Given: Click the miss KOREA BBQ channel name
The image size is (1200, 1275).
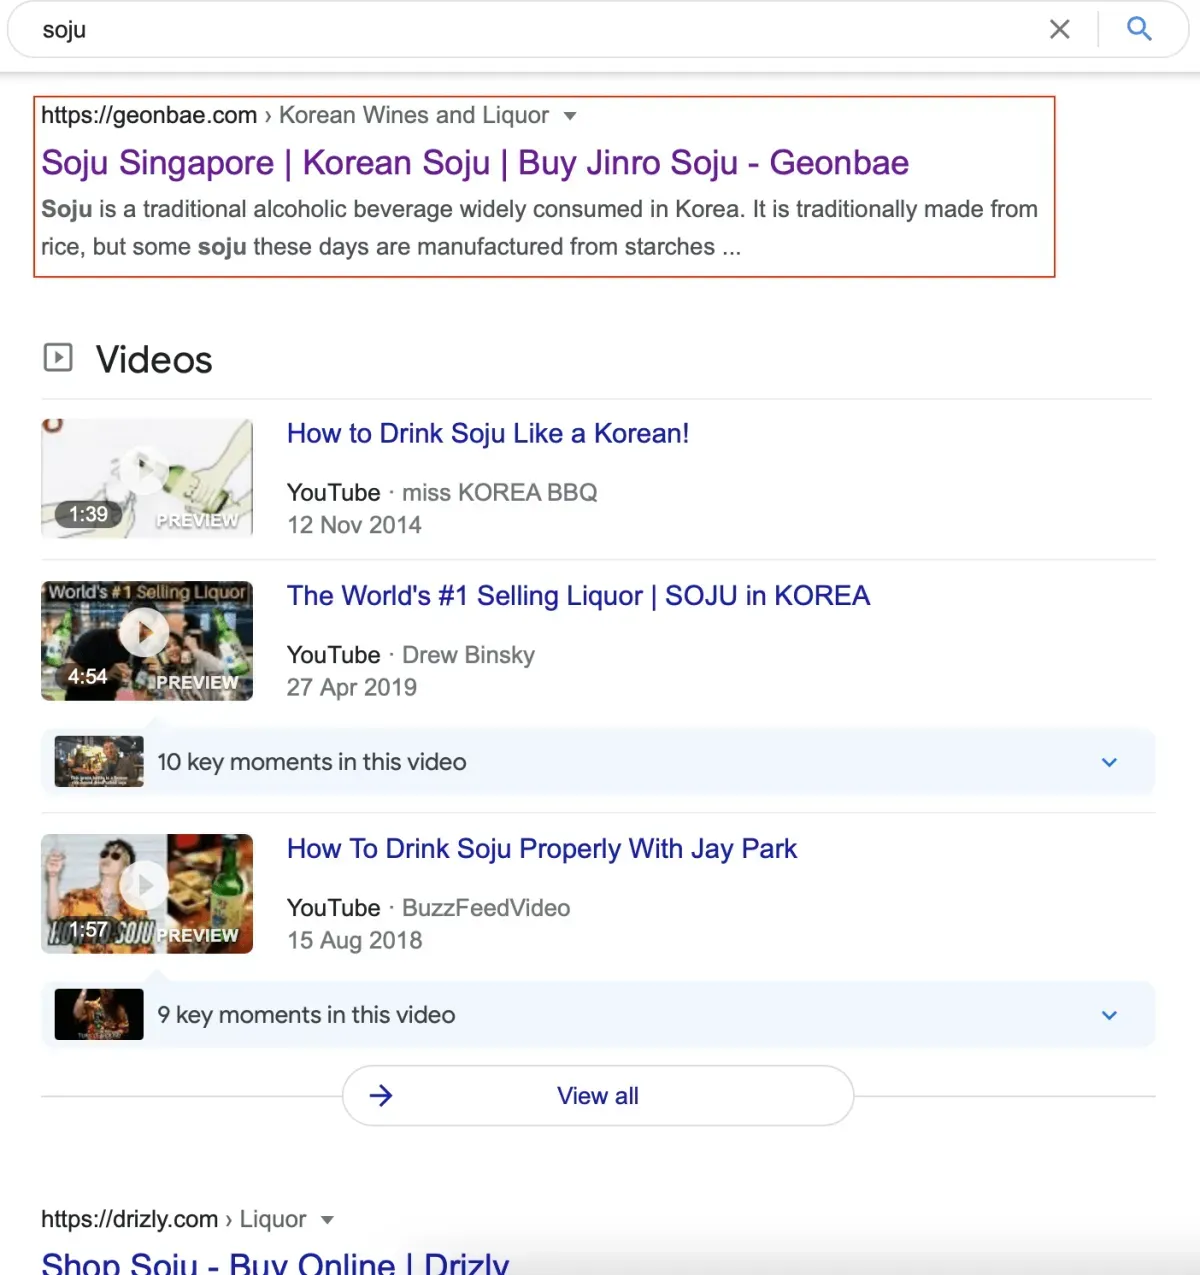Looking at the screenshot, I should (x=499, y=492).
